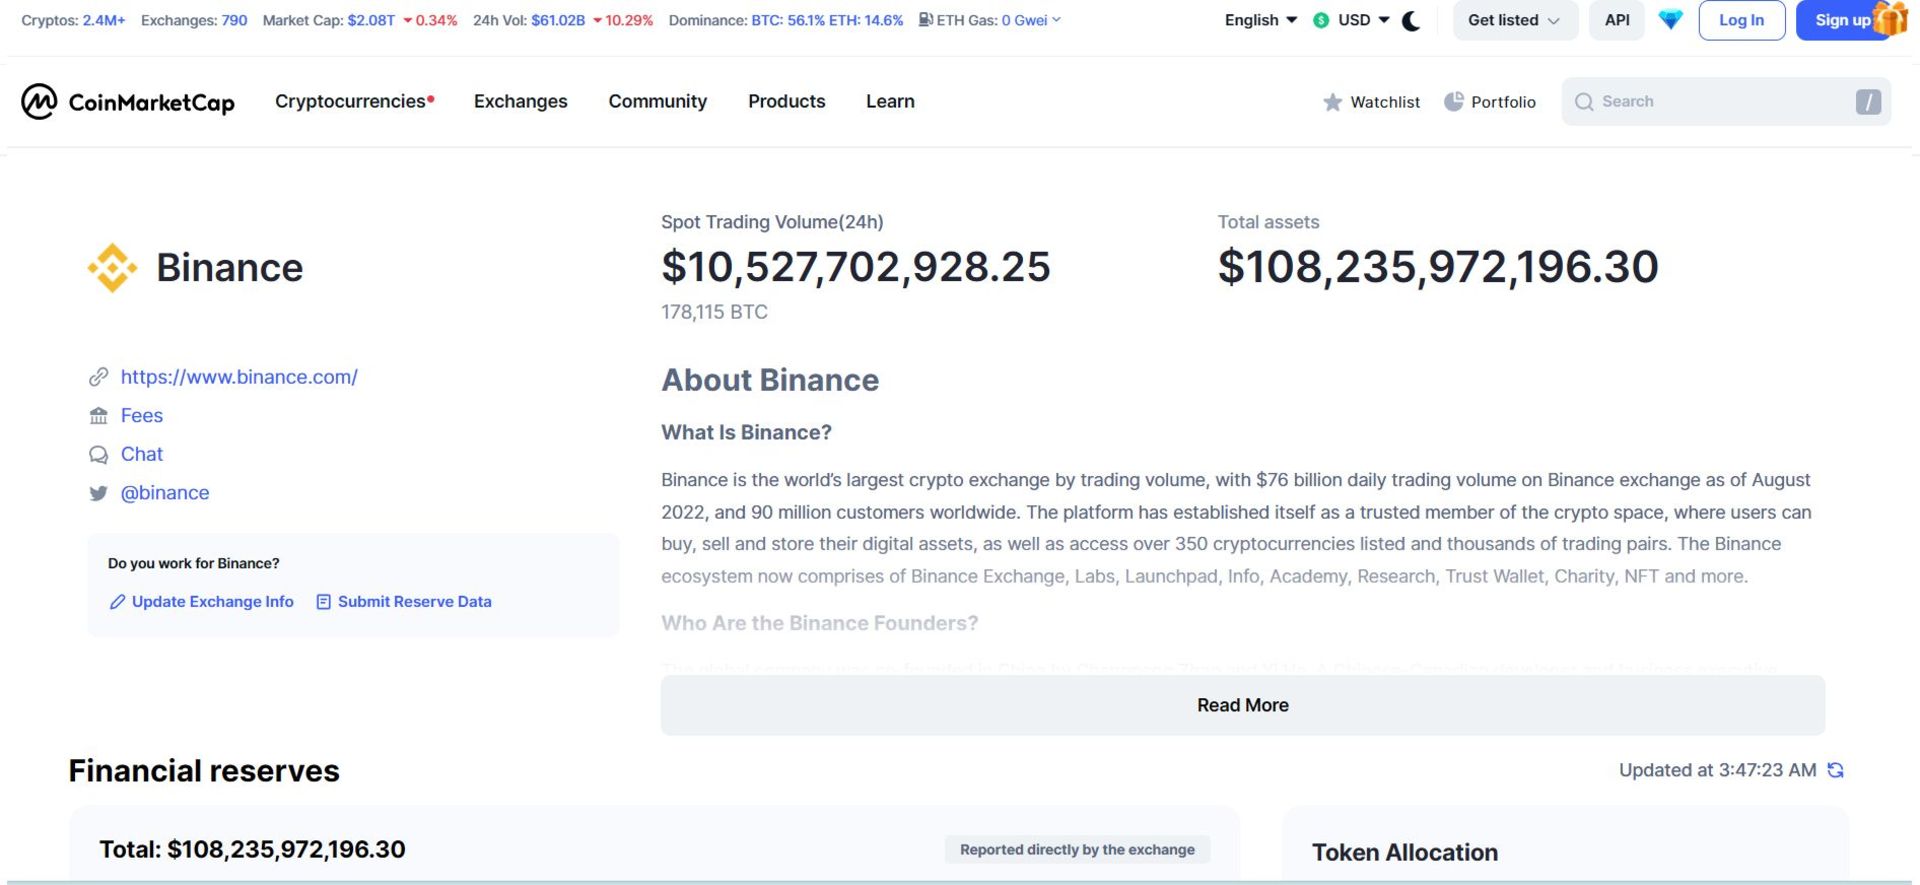Expand the Get listed dropdown

pos(1514,20)
